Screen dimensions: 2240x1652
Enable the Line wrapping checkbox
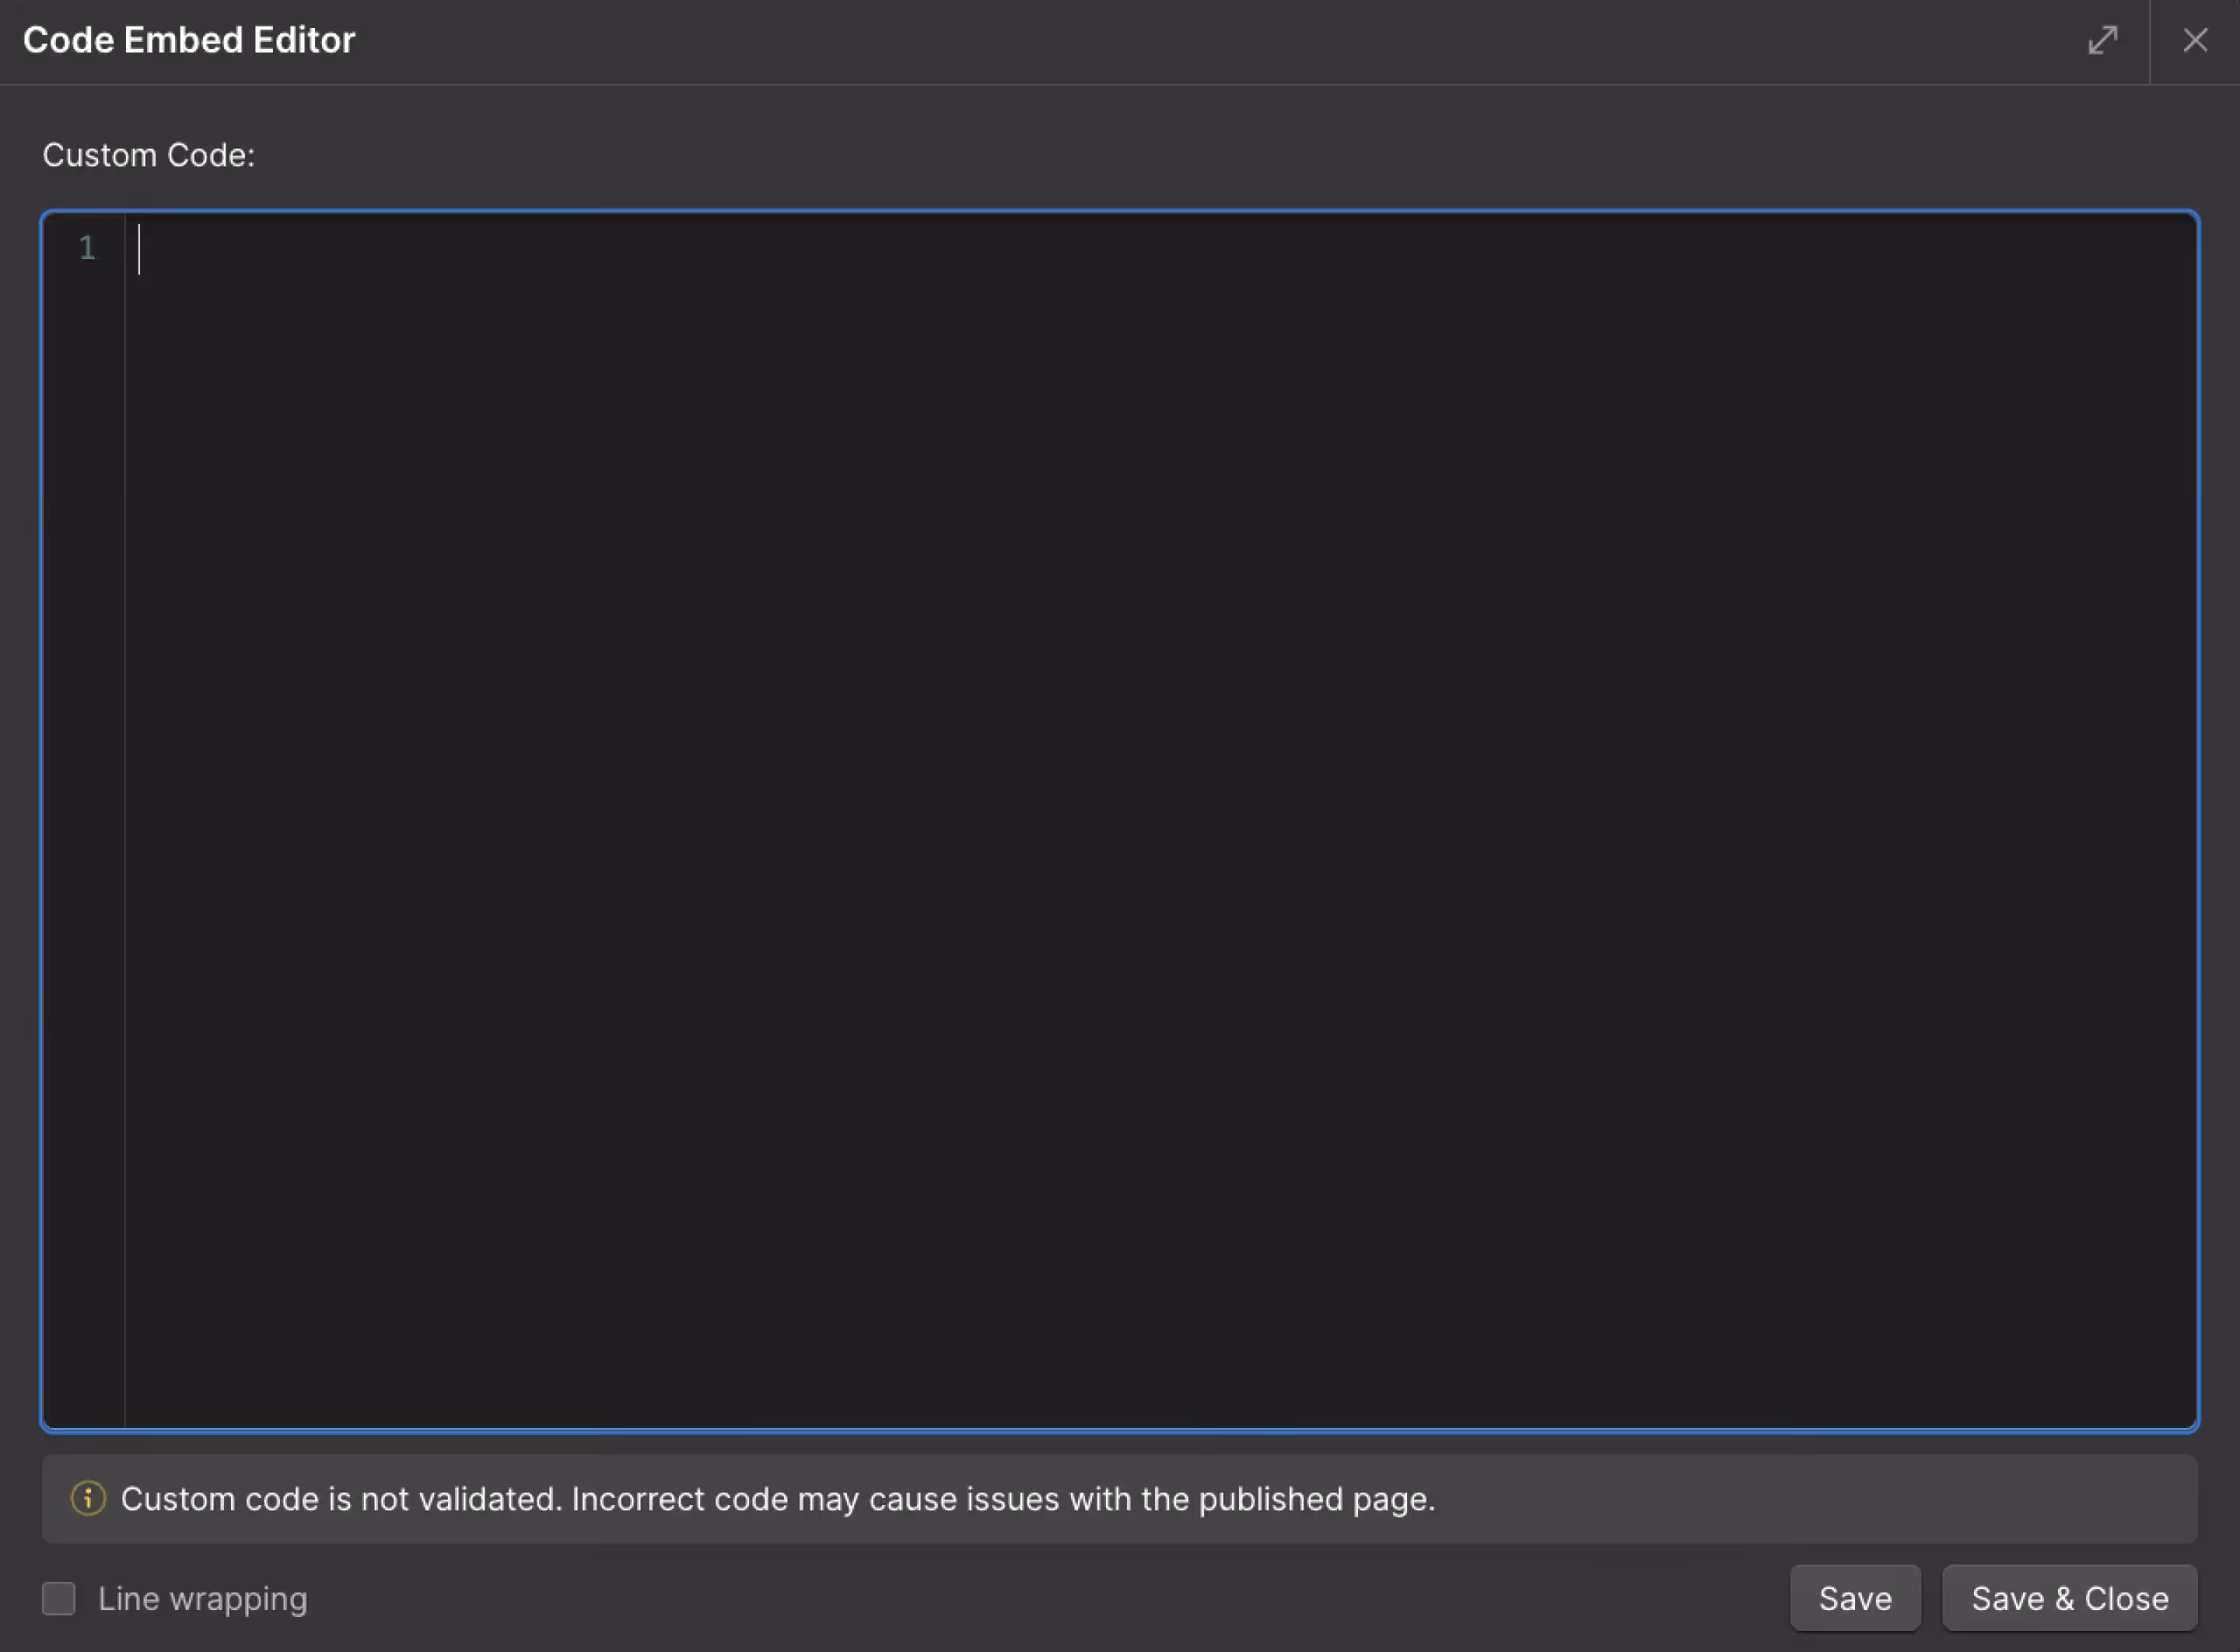[x=59, y=1598]
